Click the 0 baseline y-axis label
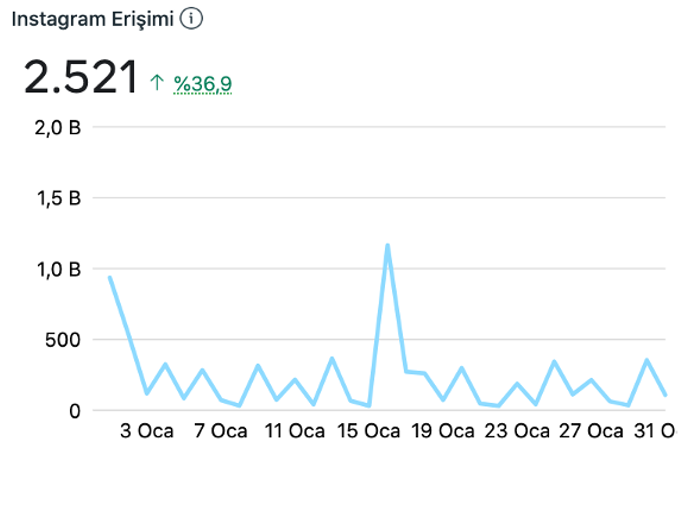The height and width of the screenshot is (518, 700). 74,410
